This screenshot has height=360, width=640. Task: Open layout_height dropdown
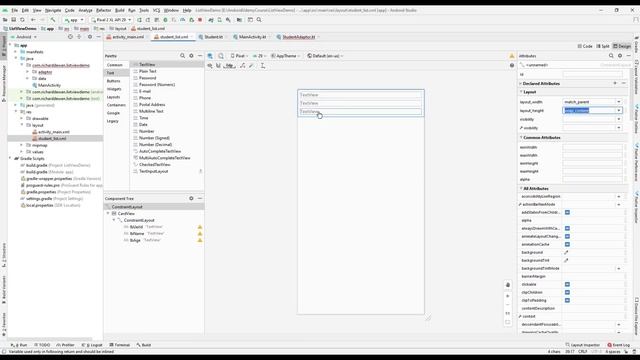pos(619,110)
